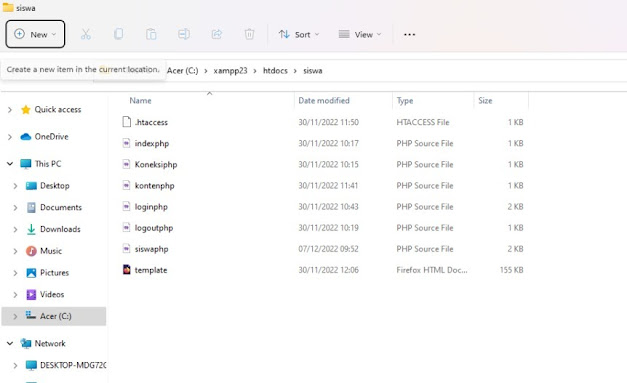Viewport: 627px width, 383px height.
Task: Click the .htaccess file name
Action: click(x=151, y=122)
